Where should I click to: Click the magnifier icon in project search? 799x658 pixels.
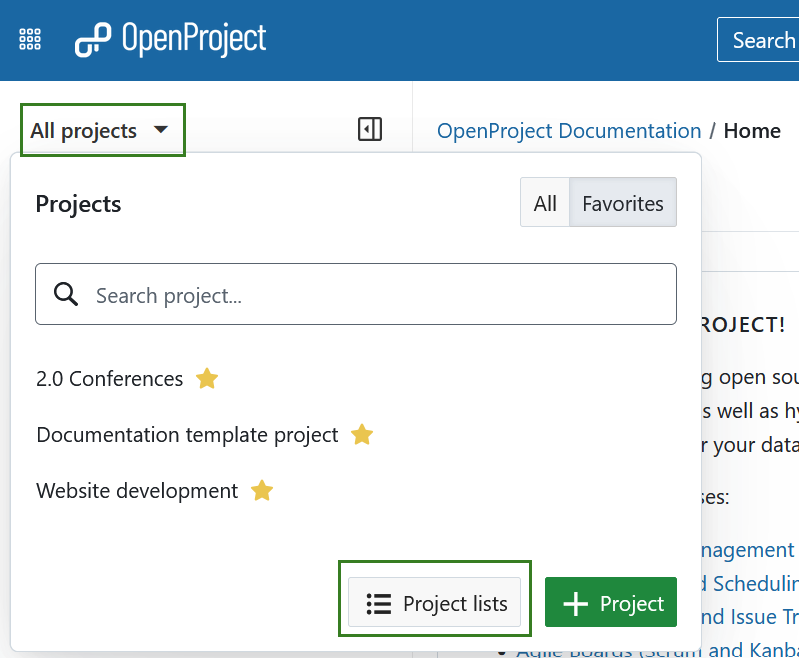pos(66,294)
